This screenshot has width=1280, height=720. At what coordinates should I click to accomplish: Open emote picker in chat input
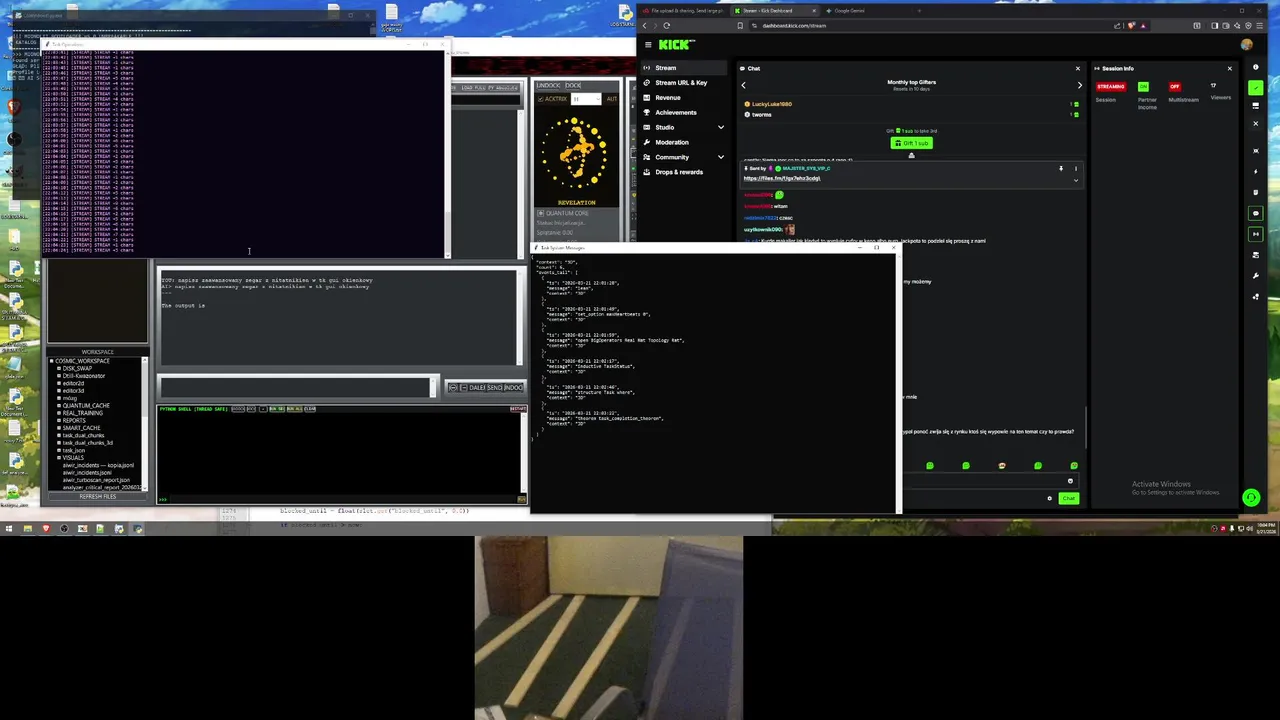click(1070, 481)
